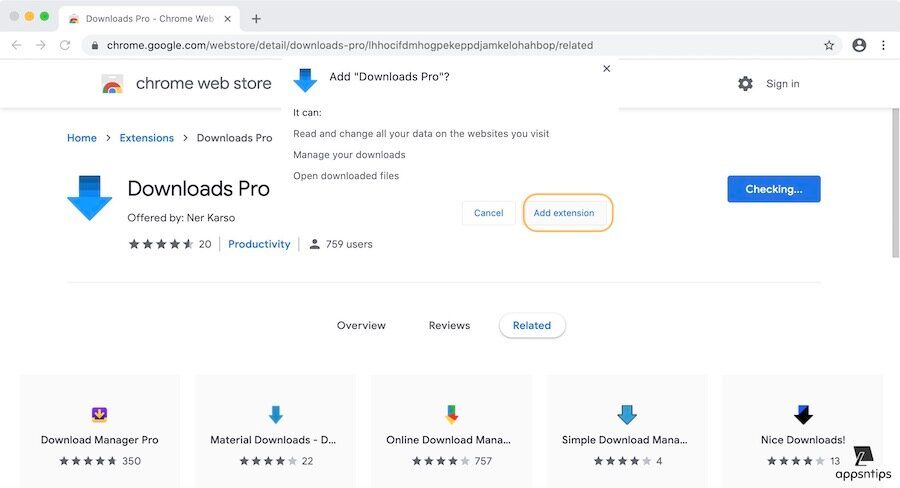
Task: Open web store settings gear
Action: point(745,84)
